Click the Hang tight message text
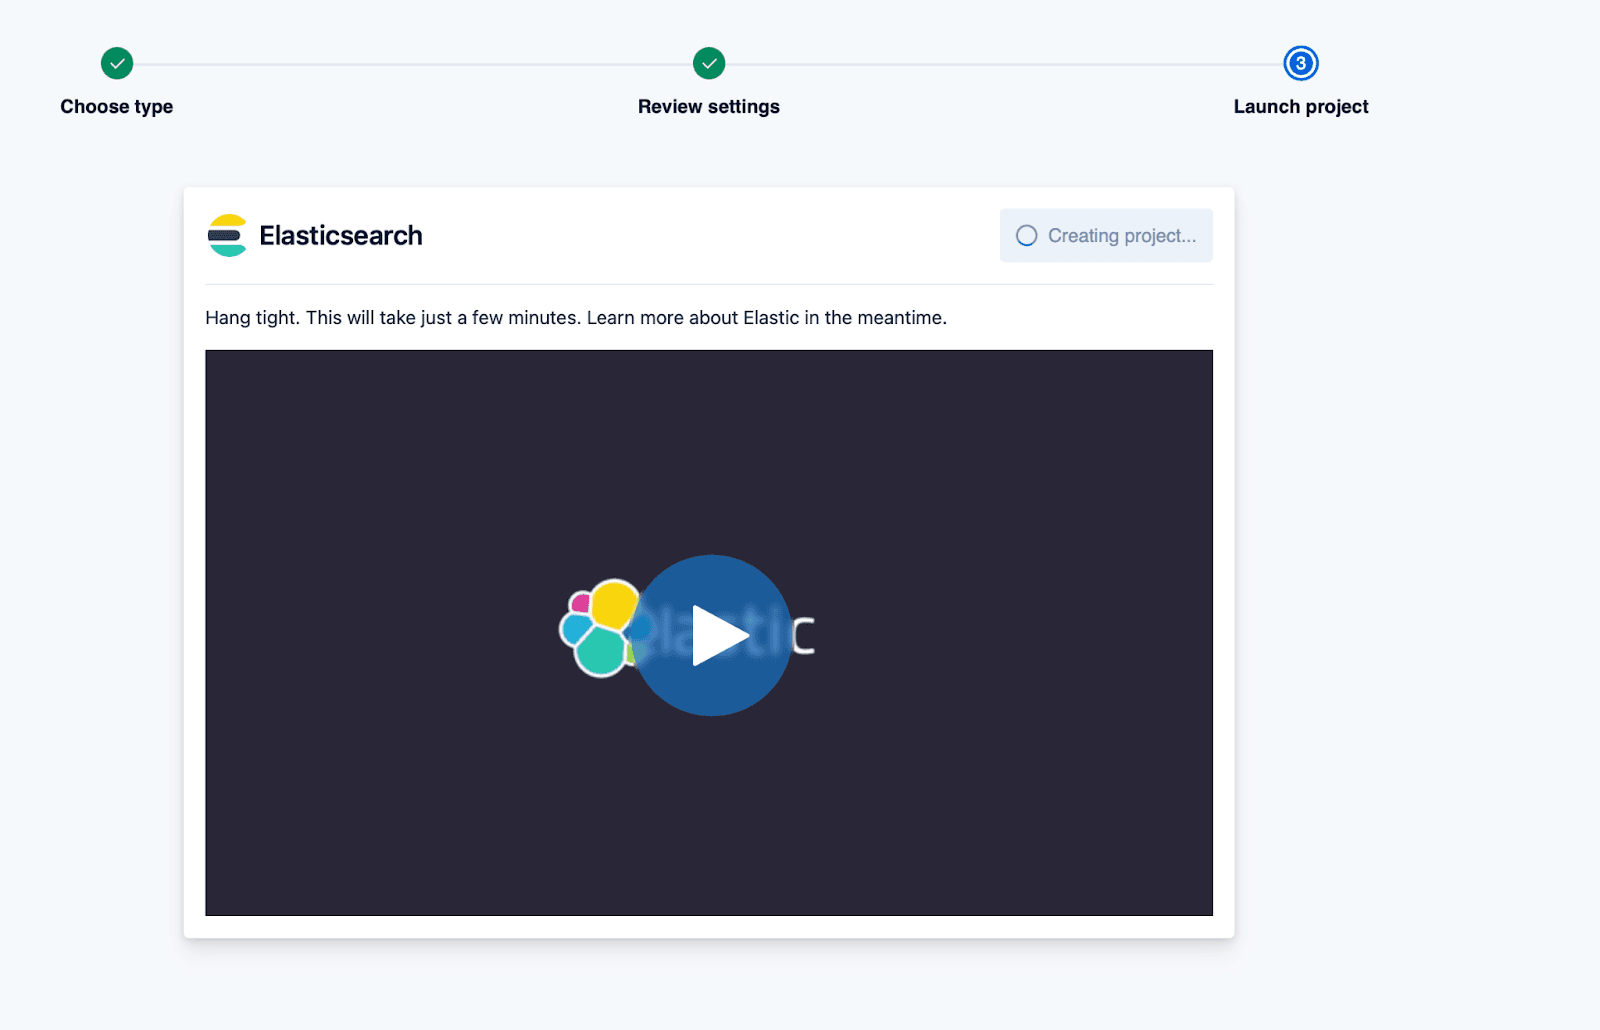The height and width of the screenshot is (1030, 1600). (x=575, y=317)
